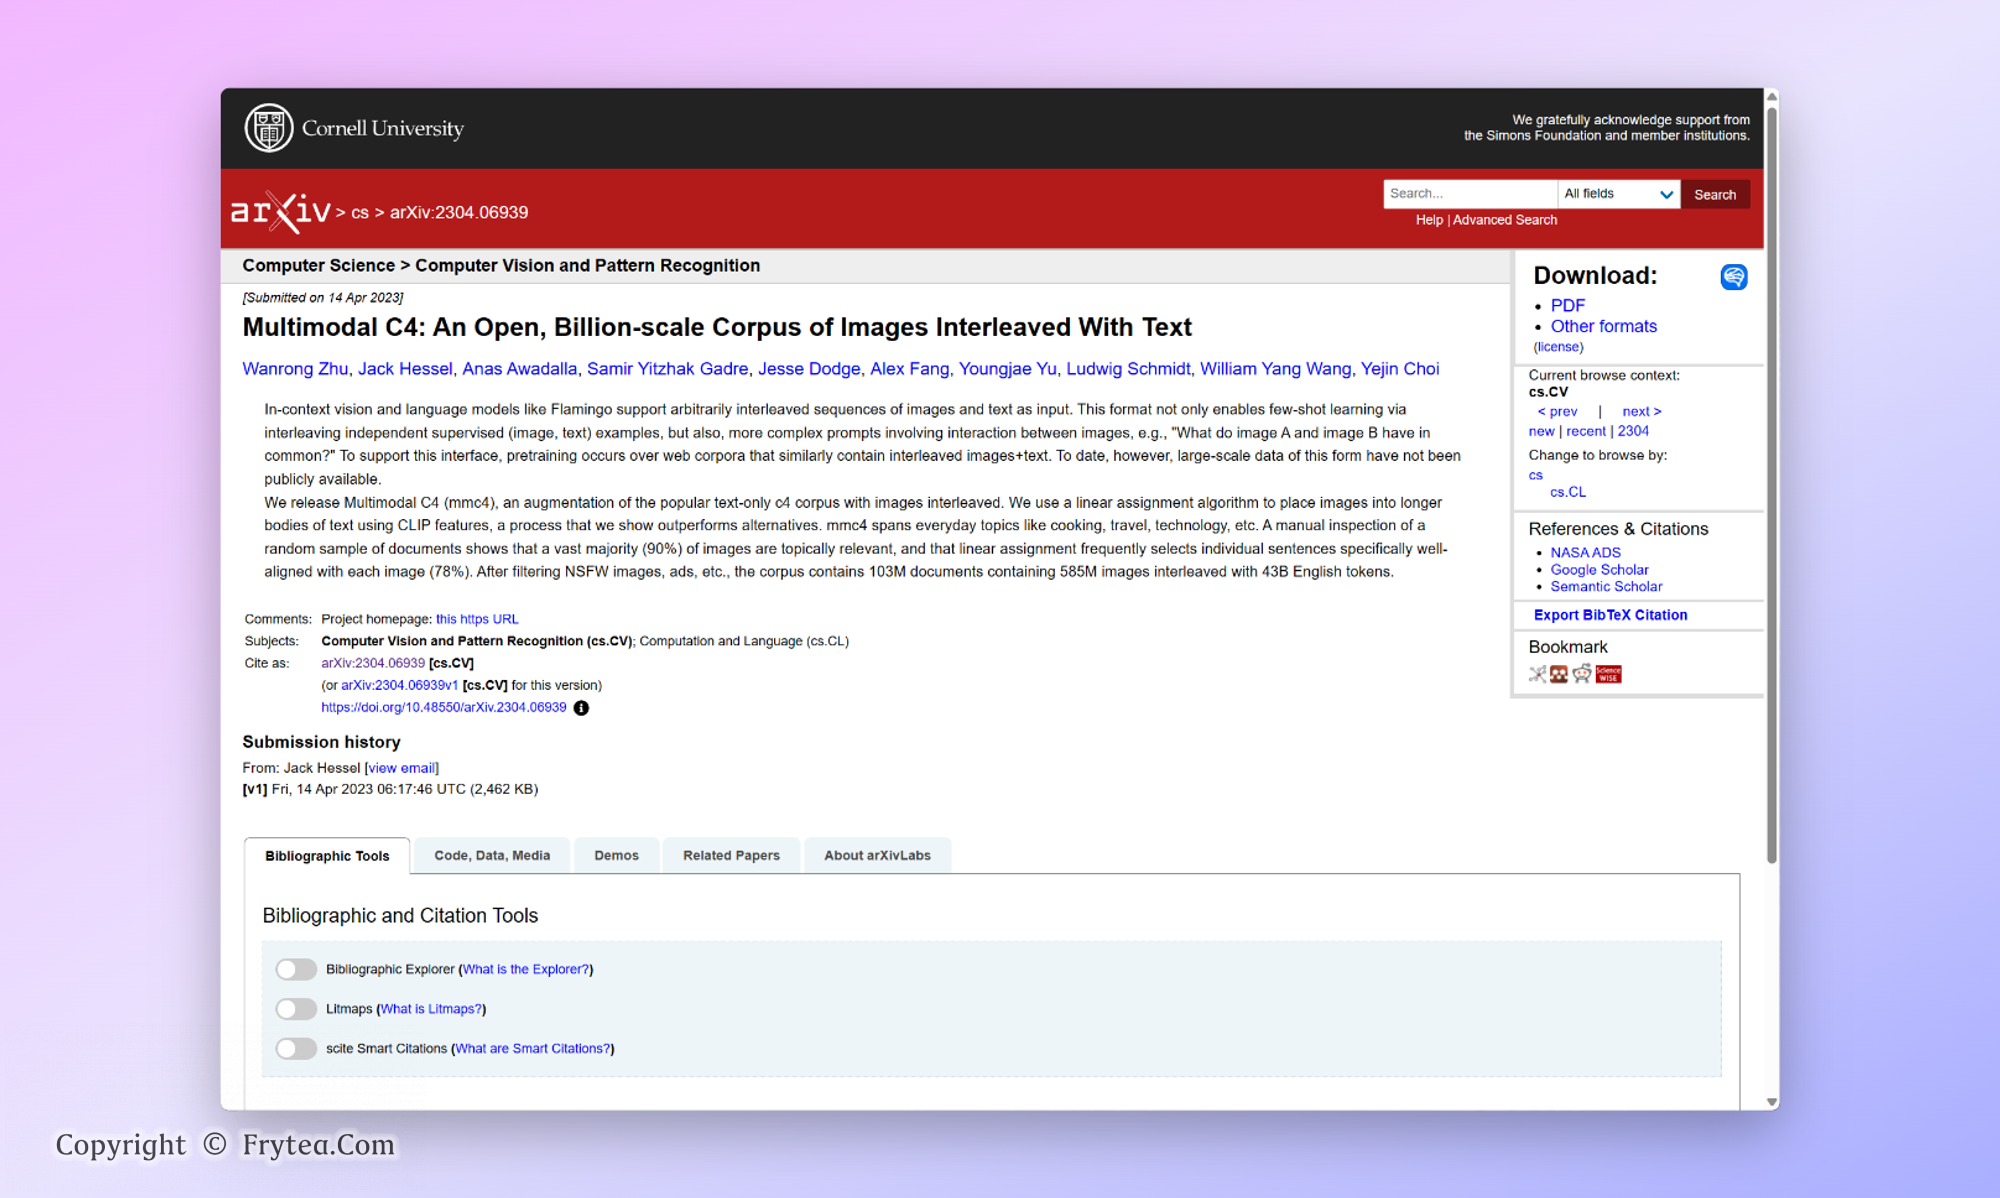Click into the Search input field
2000x1198 pixels.
[x=1468, y=194]
